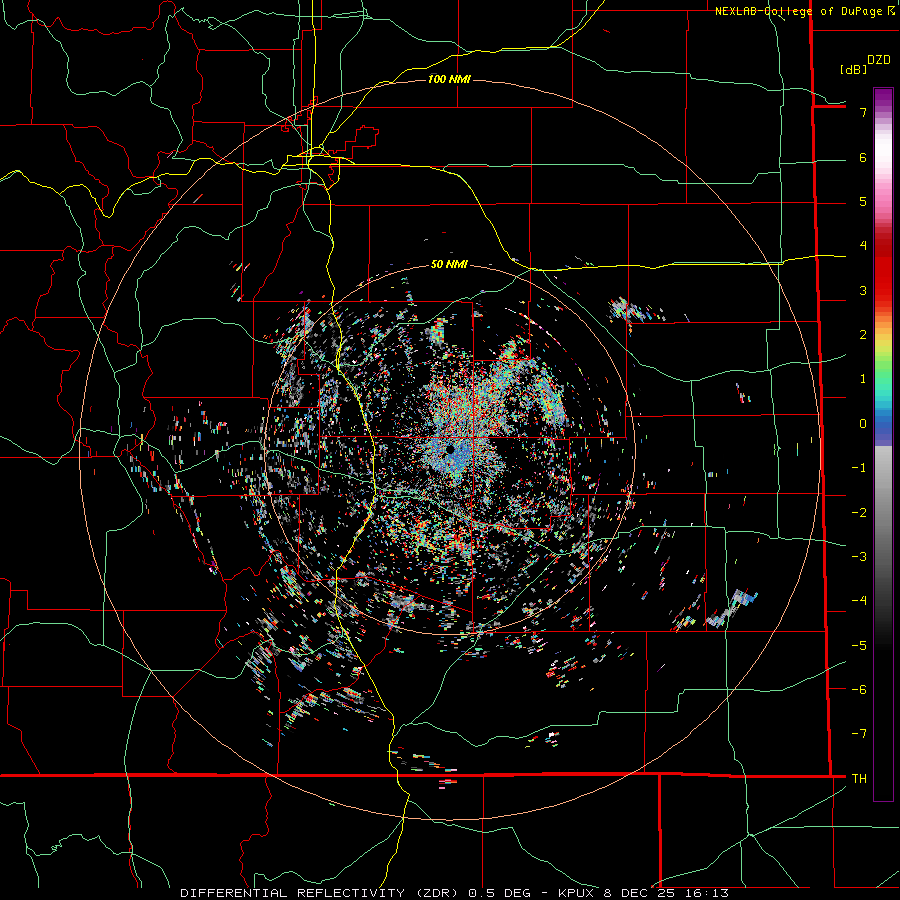Click the scale value 3 label
This screenshot has height=900, width=900.
pyautogui.click(x=863, y=290)
